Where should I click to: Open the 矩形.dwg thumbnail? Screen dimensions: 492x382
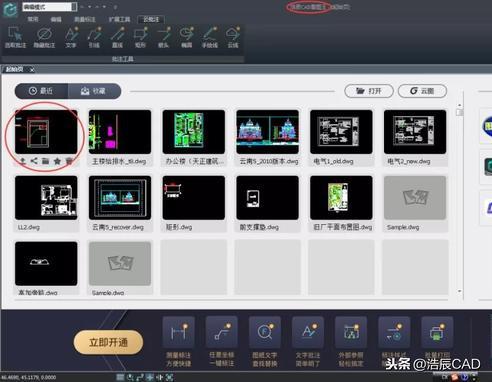coord(194,198)
